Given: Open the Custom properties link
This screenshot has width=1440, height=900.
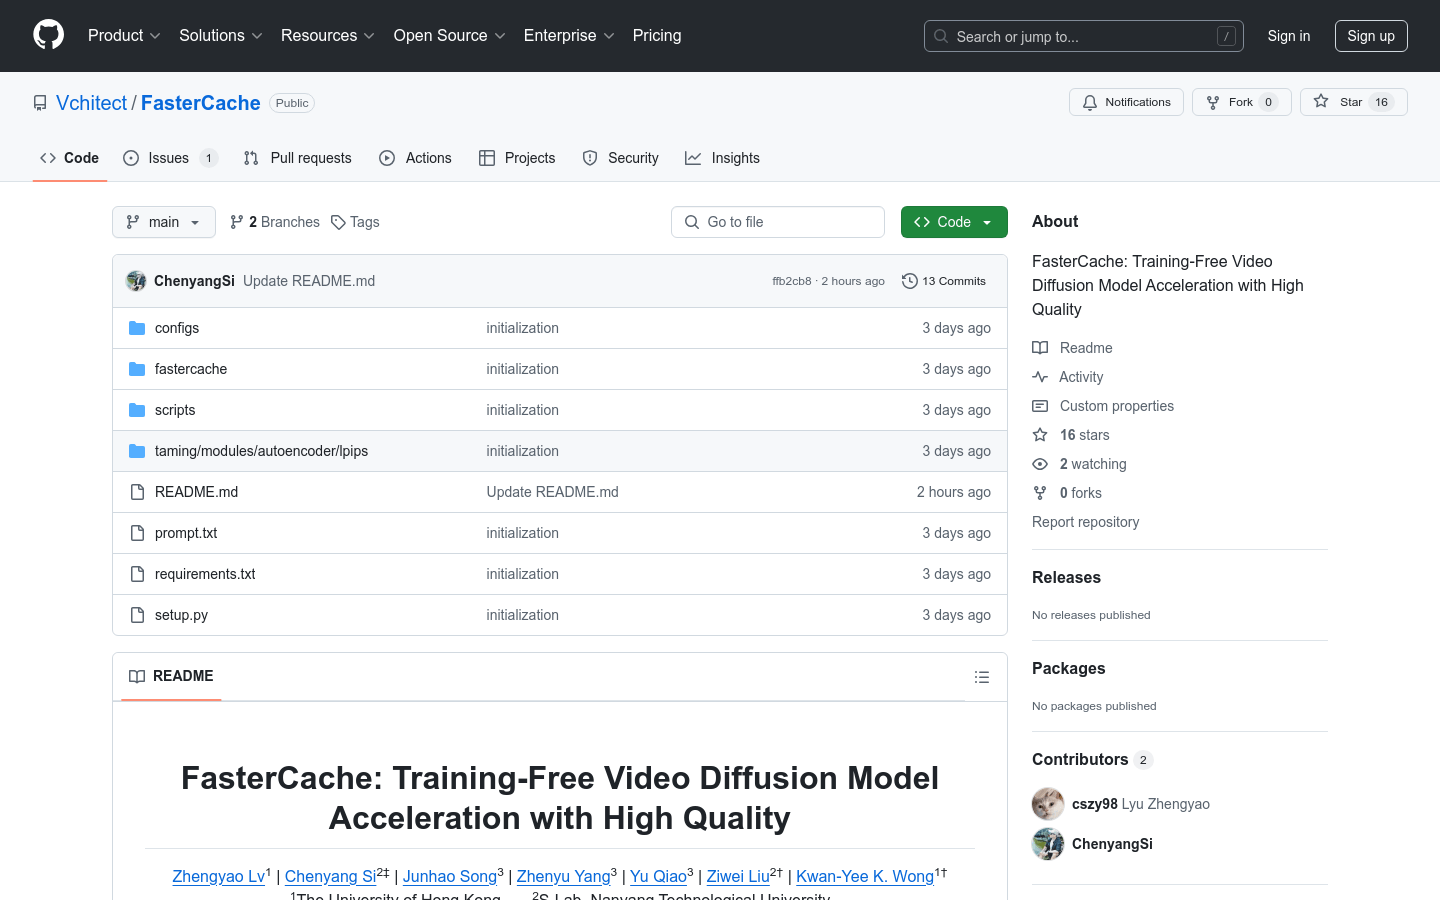Looking at the screenshot, I should point(1103,406).
